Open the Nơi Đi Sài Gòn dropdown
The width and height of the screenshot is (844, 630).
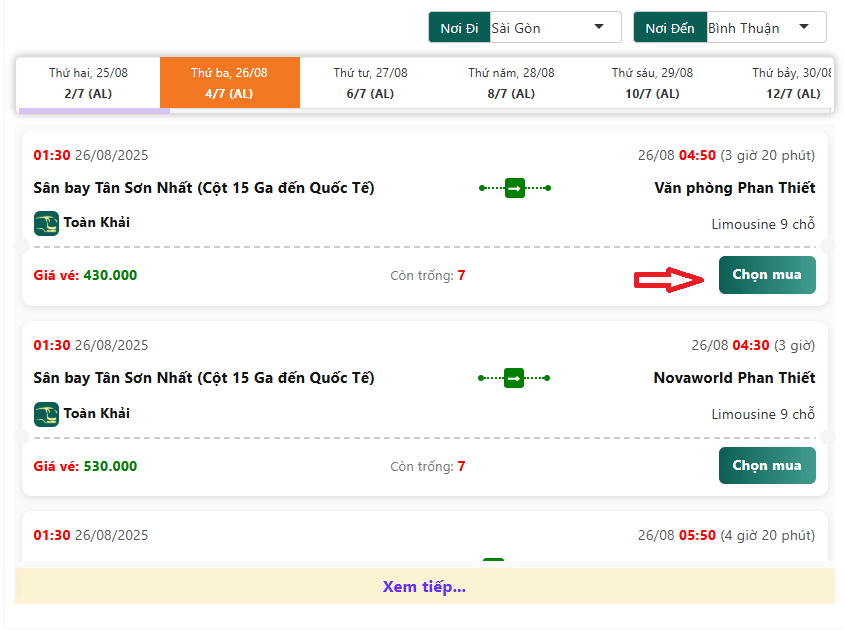coord(555,27)
